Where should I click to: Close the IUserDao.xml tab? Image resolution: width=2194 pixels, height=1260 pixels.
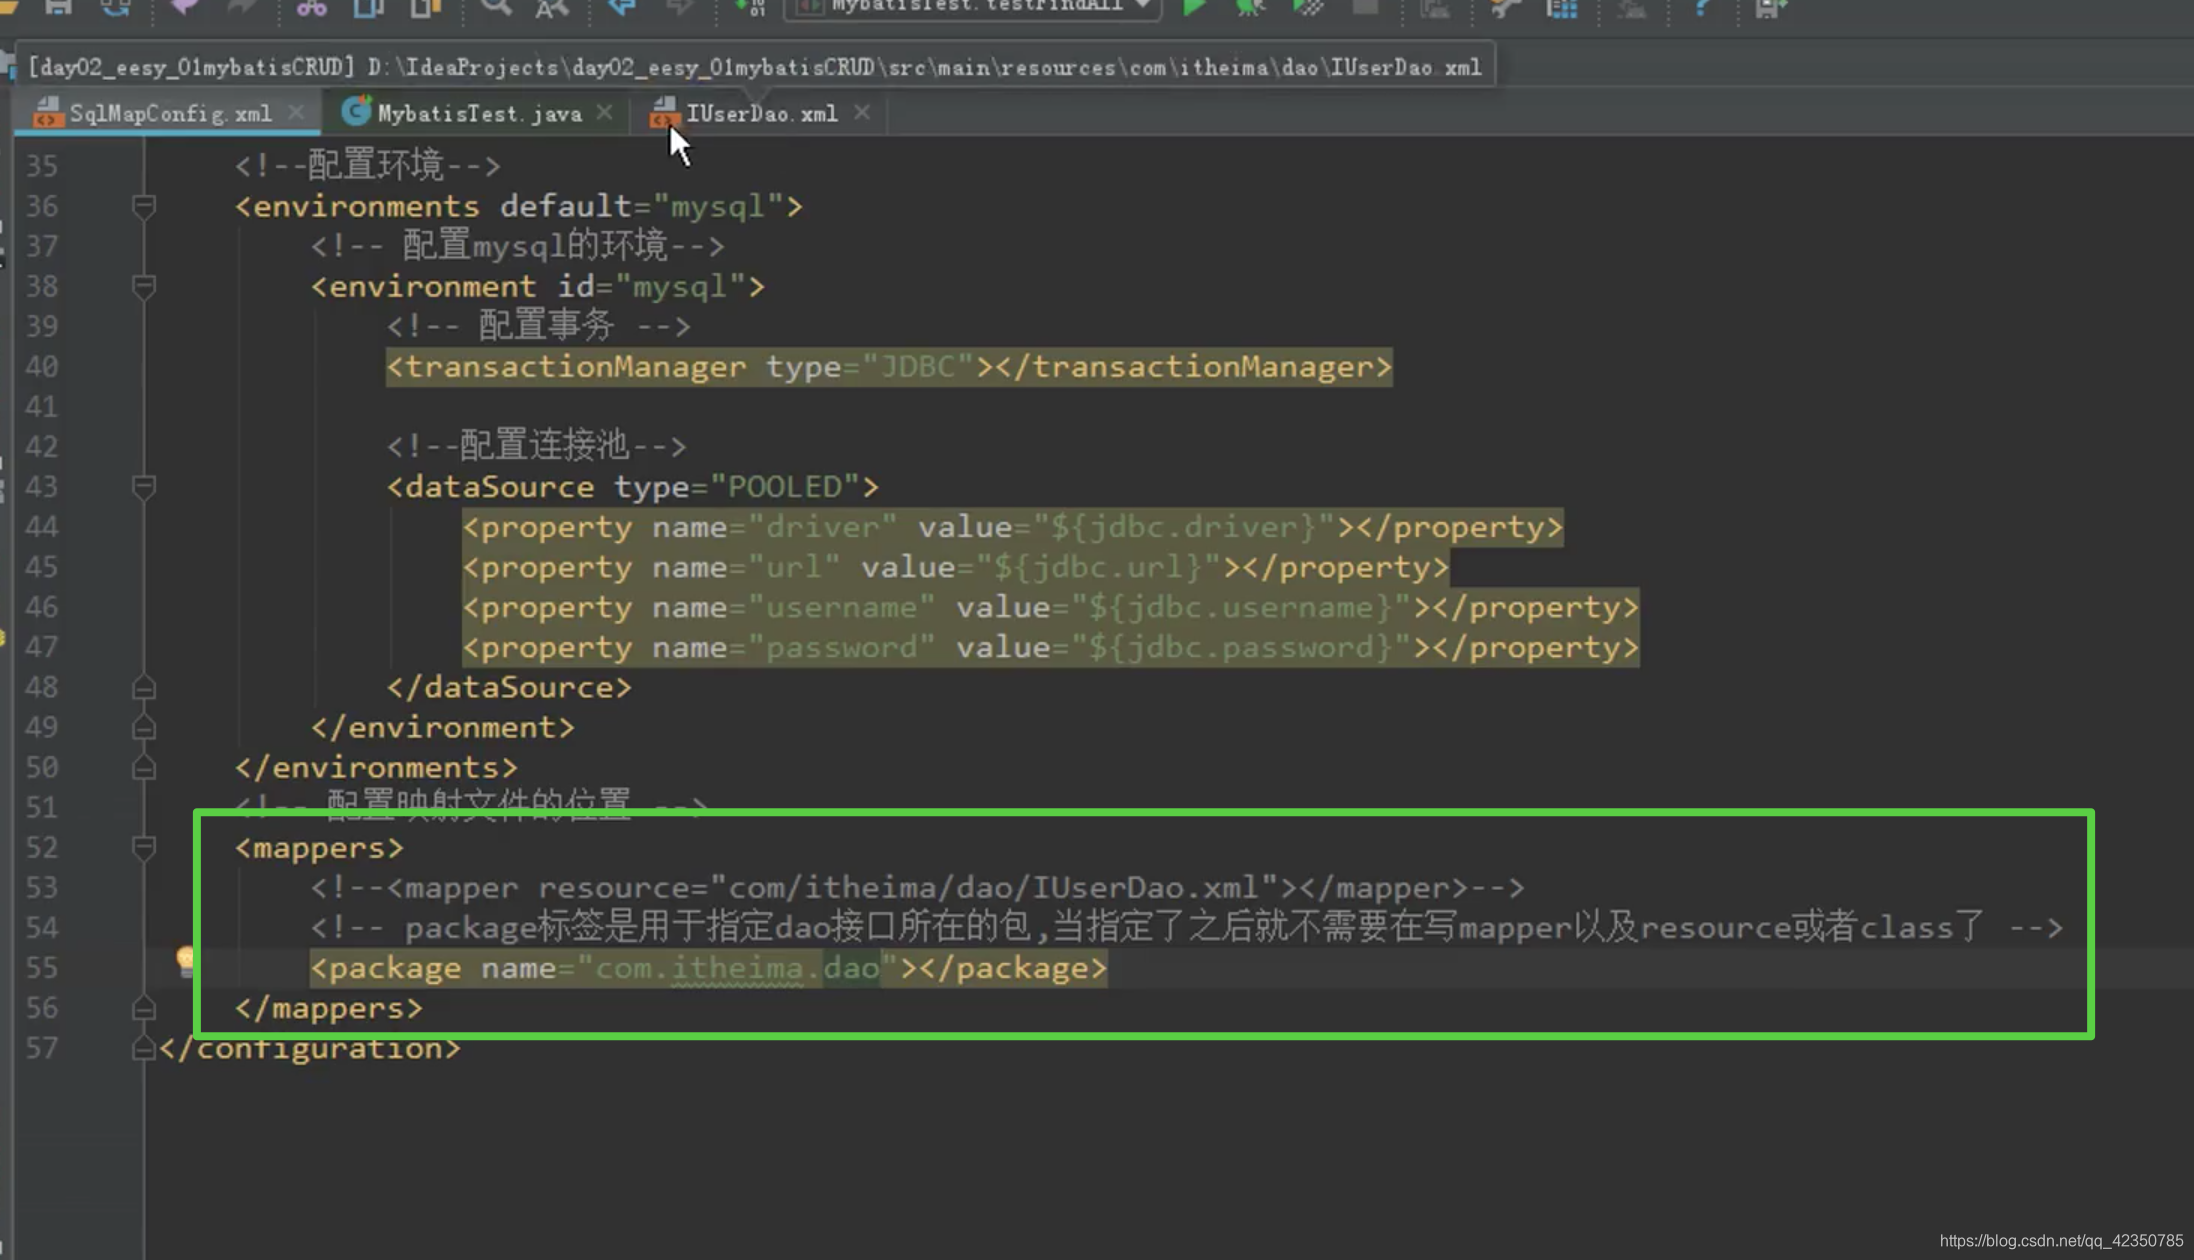tap(862, 113)
